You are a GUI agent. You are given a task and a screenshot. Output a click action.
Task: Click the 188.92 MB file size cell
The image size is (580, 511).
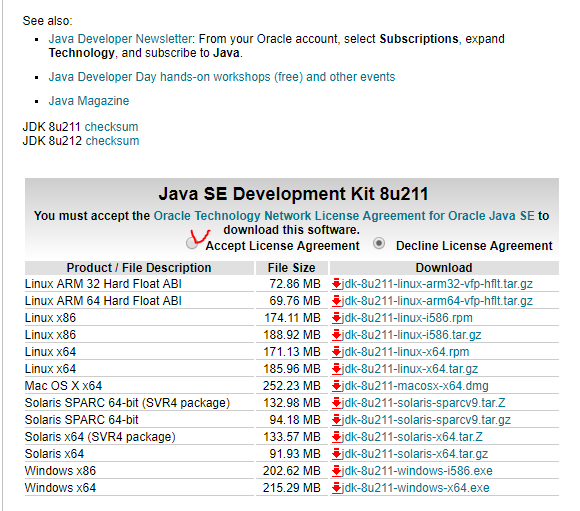click(x=292, y=335)
